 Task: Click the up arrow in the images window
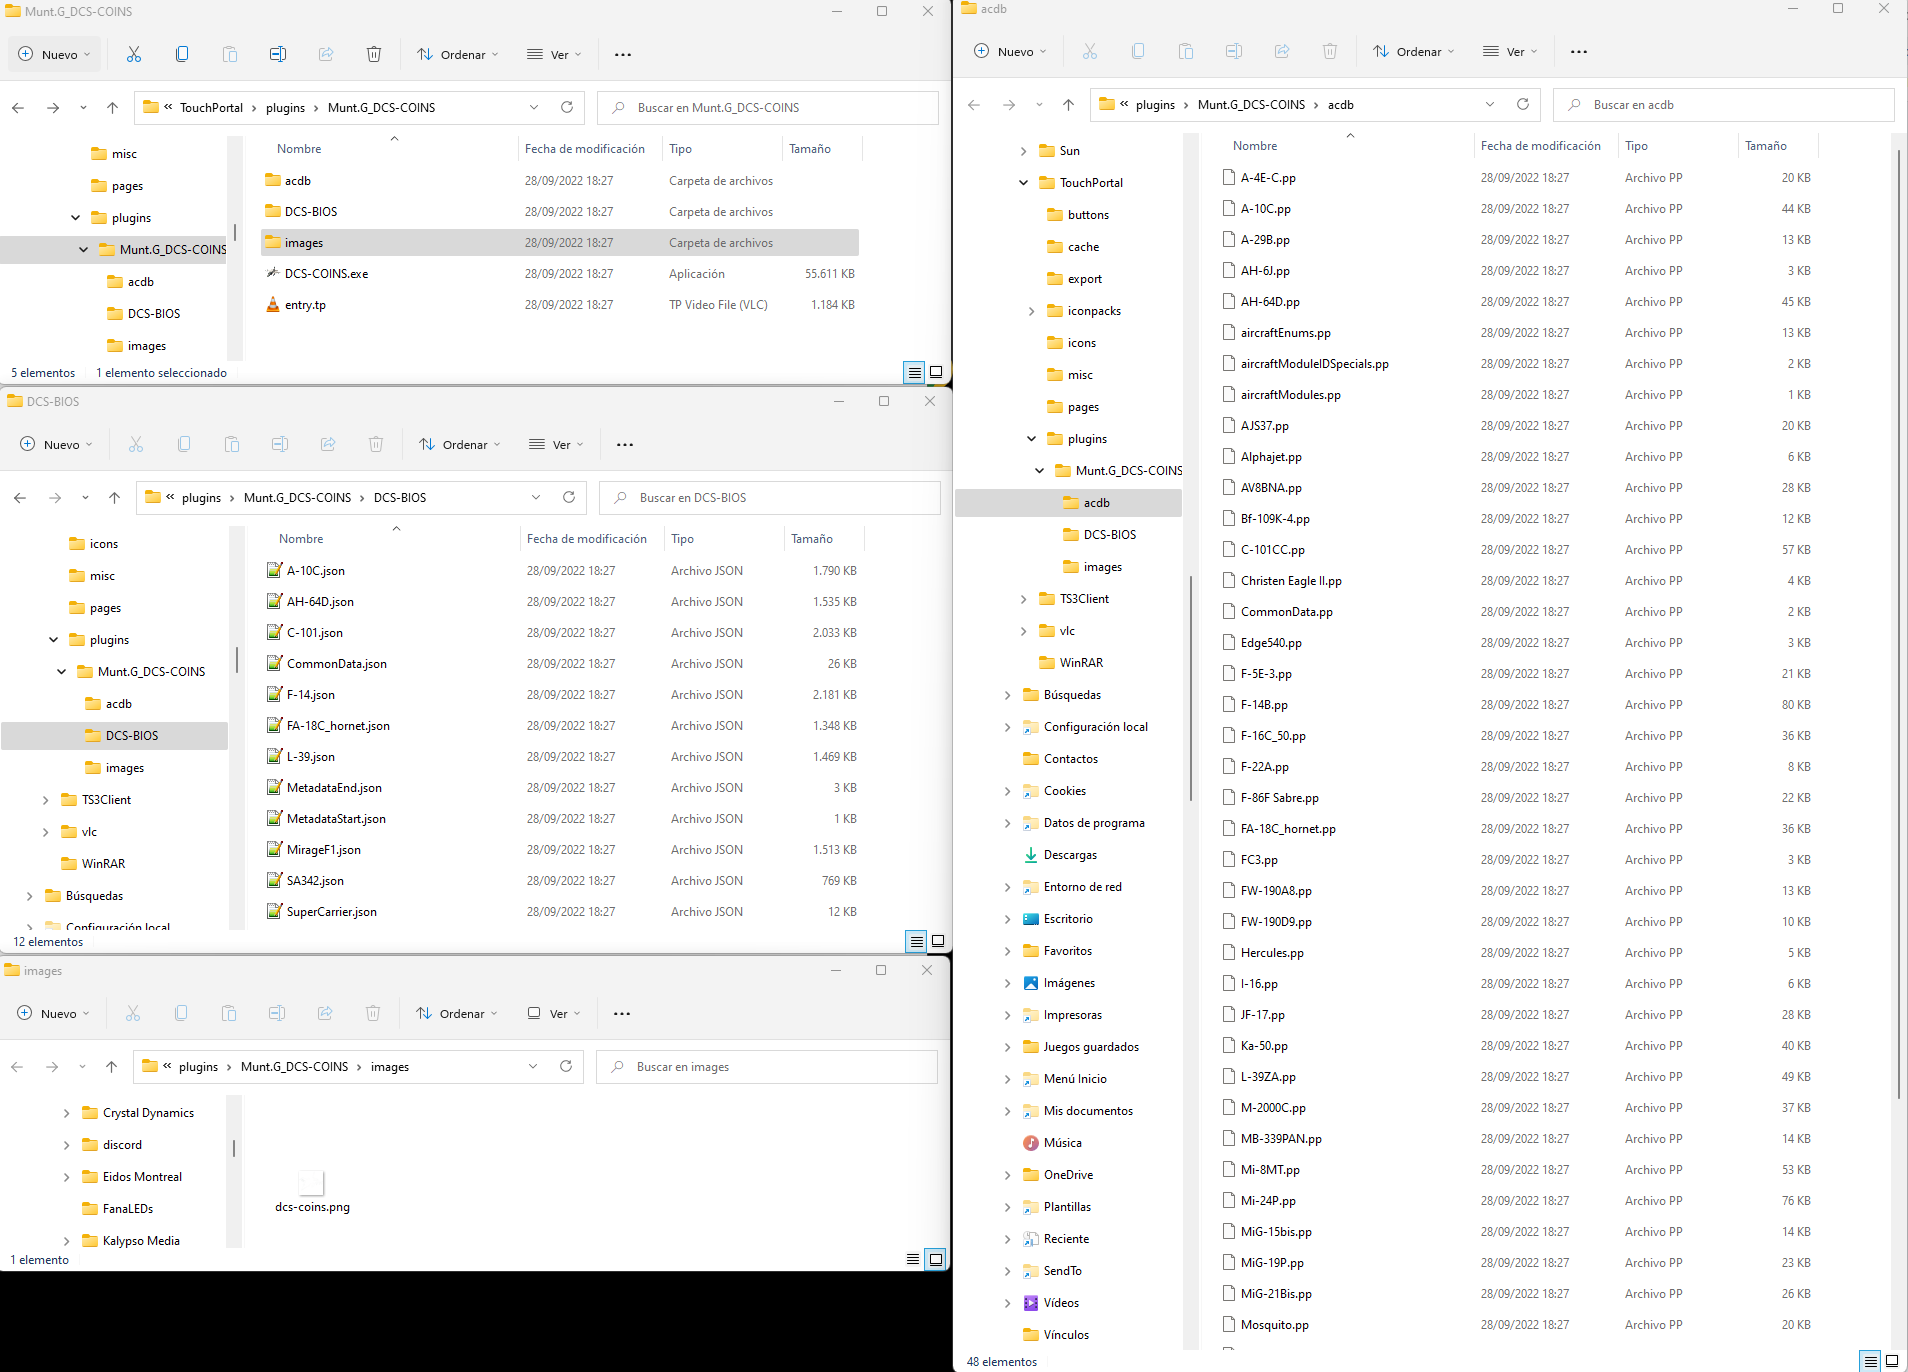point(111,1067)
